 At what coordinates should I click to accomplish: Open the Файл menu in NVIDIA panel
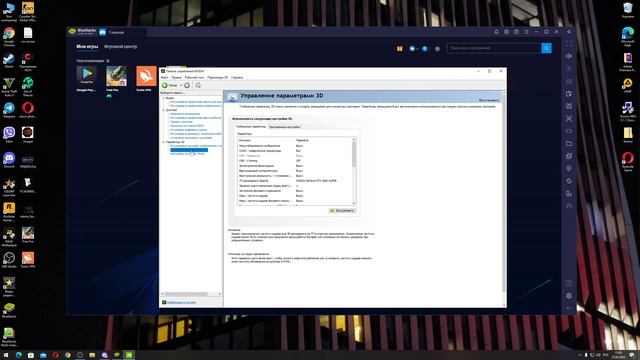point(164,77)
